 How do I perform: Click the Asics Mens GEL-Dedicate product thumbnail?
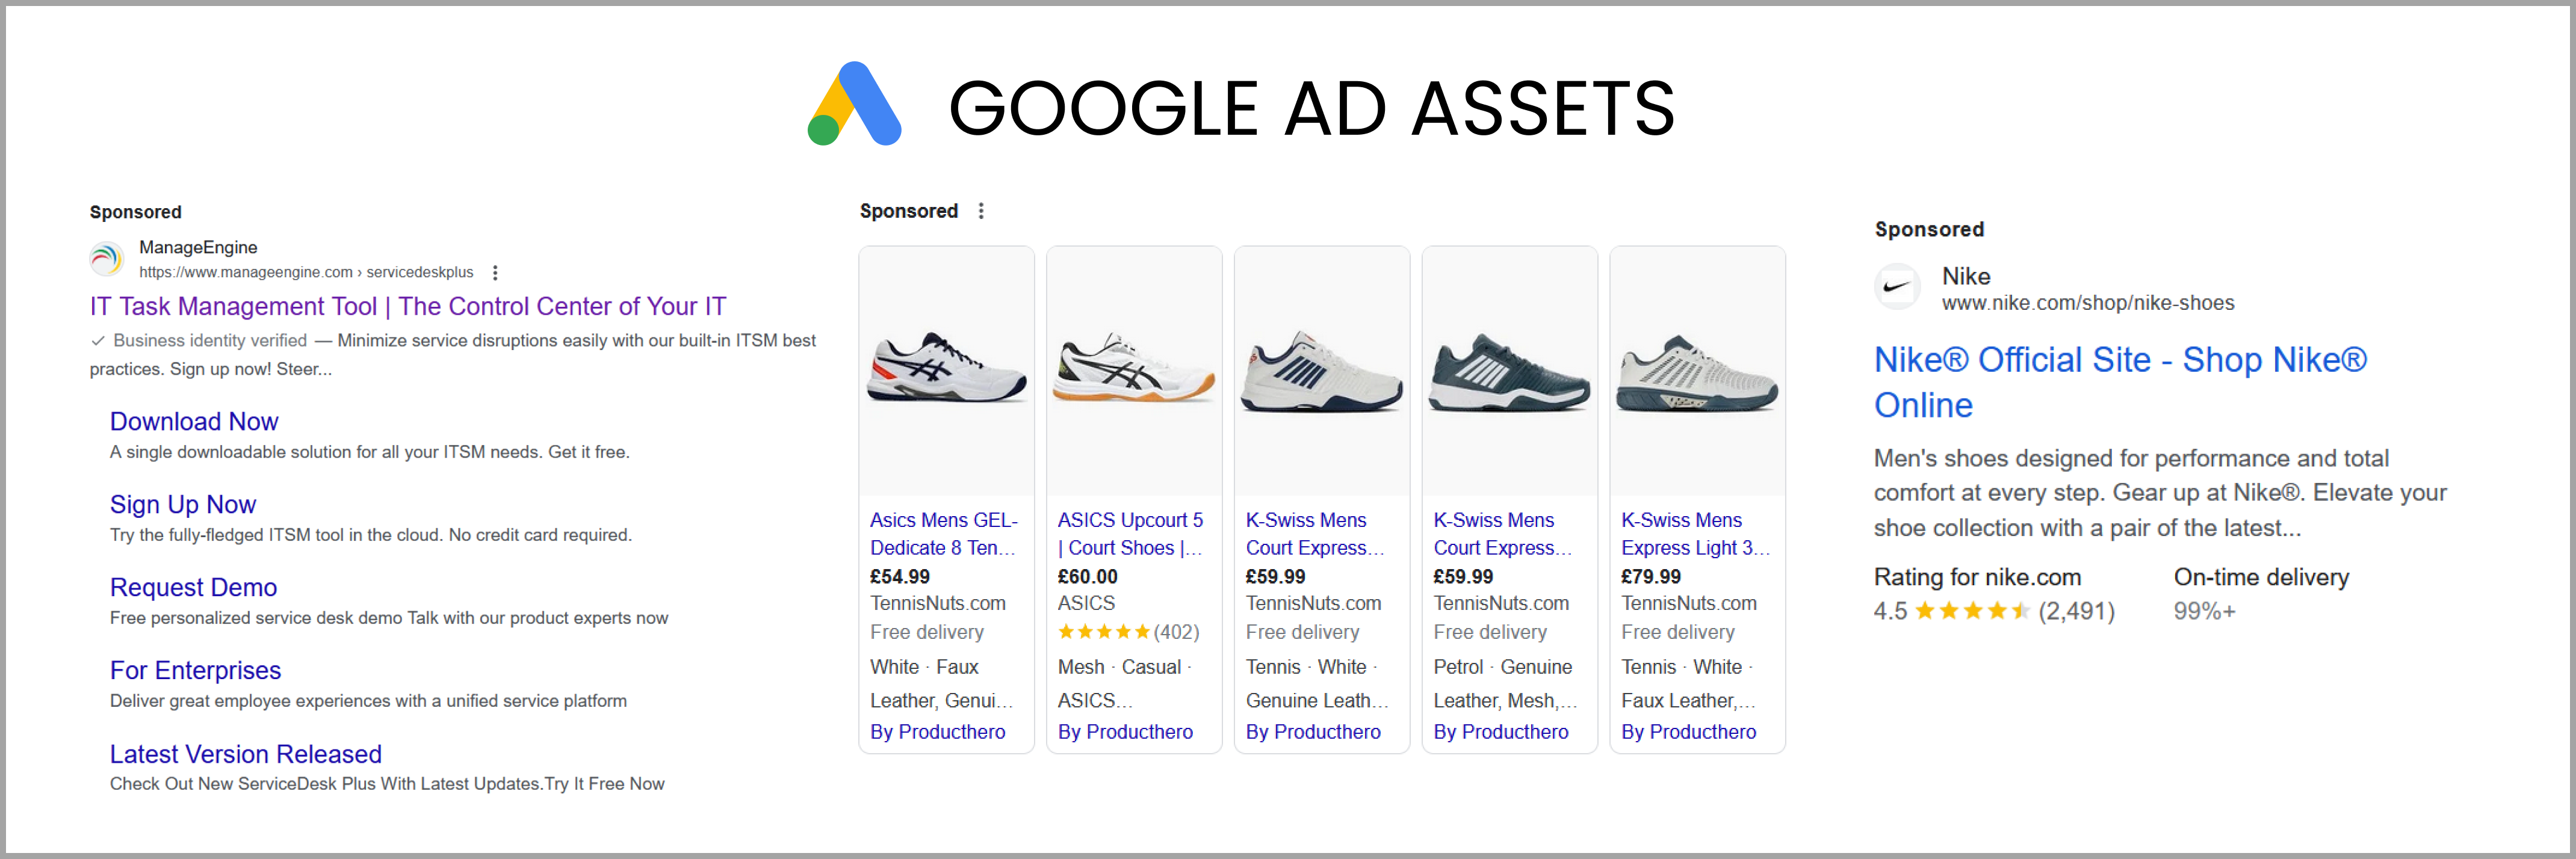(x=946, y=378)
